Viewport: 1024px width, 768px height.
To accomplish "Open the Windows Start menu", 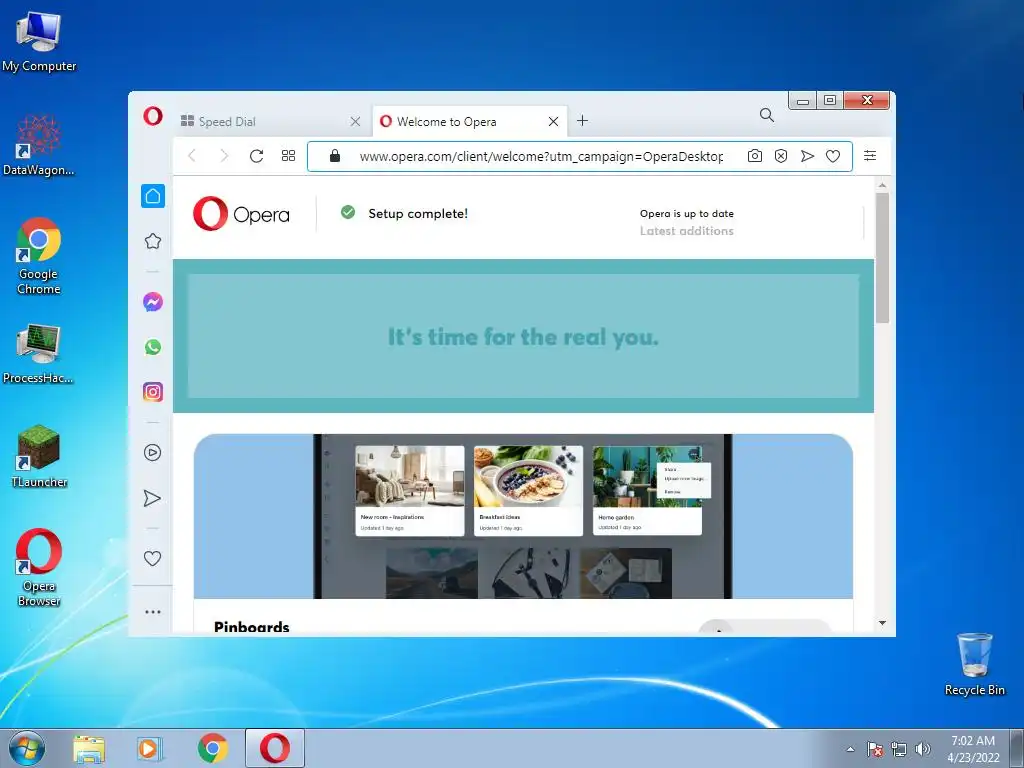I will [x=26, y=748].
